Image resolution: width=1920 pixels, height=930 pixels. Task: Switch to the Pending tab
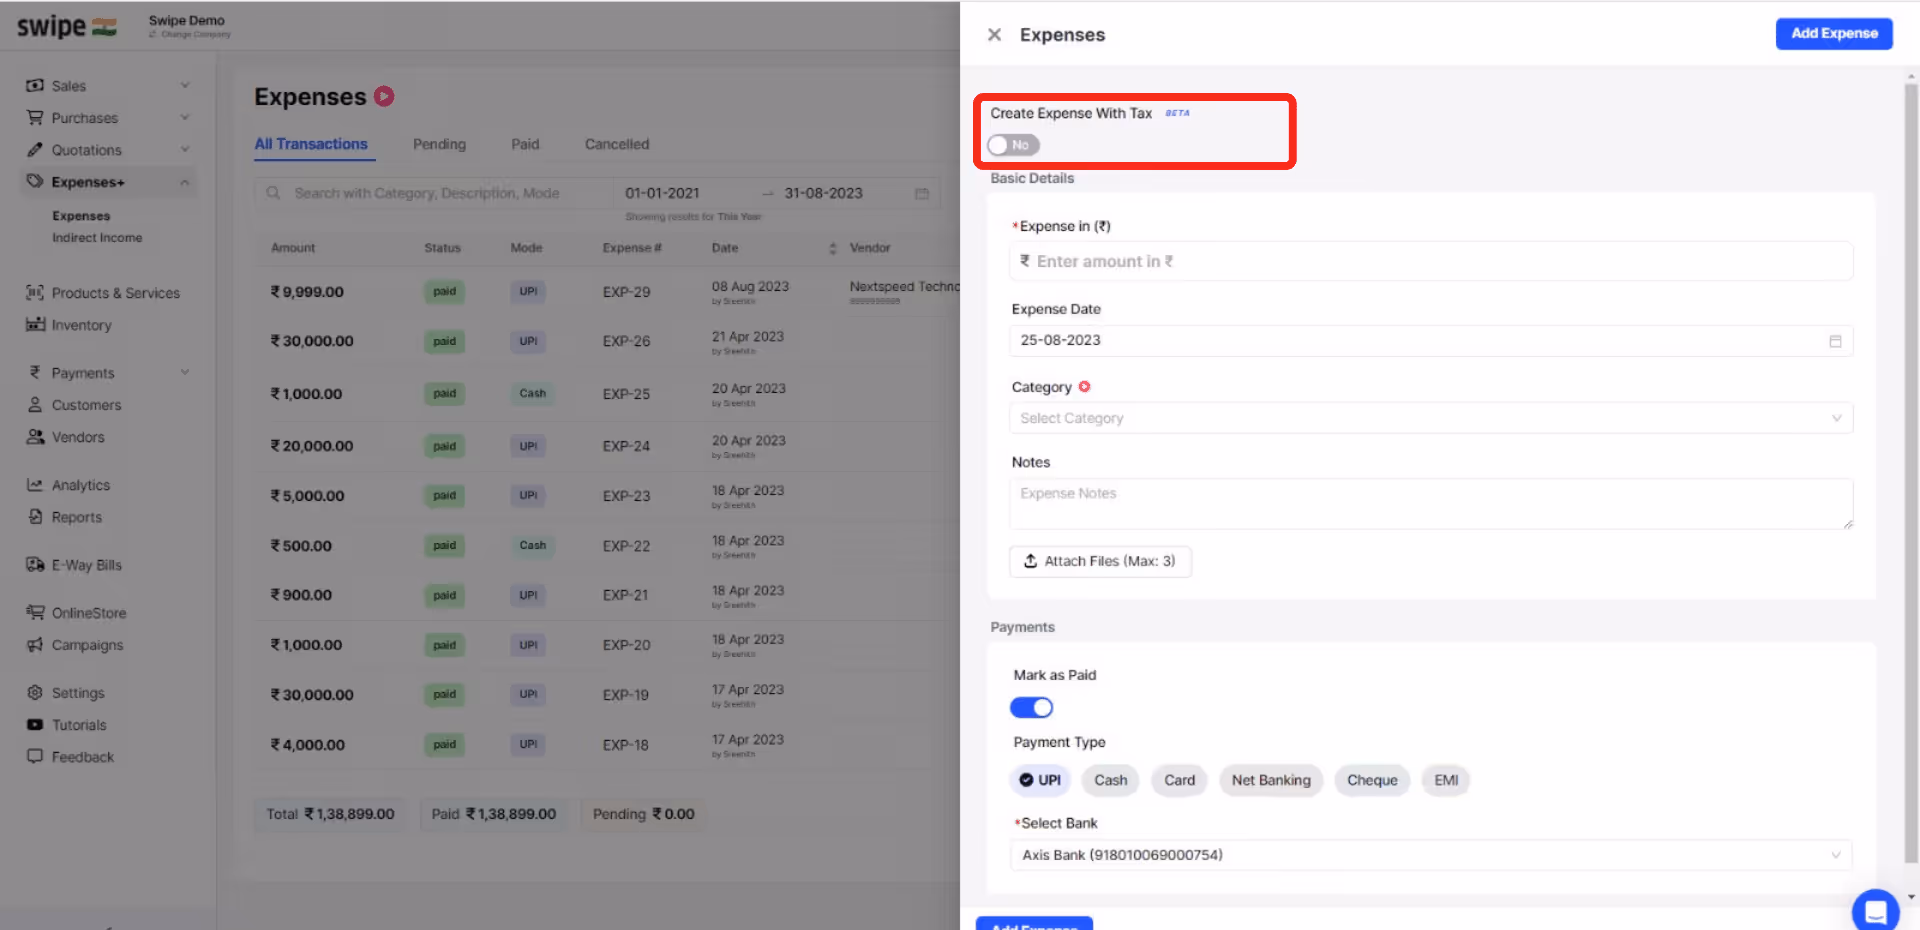coord(439,144)
